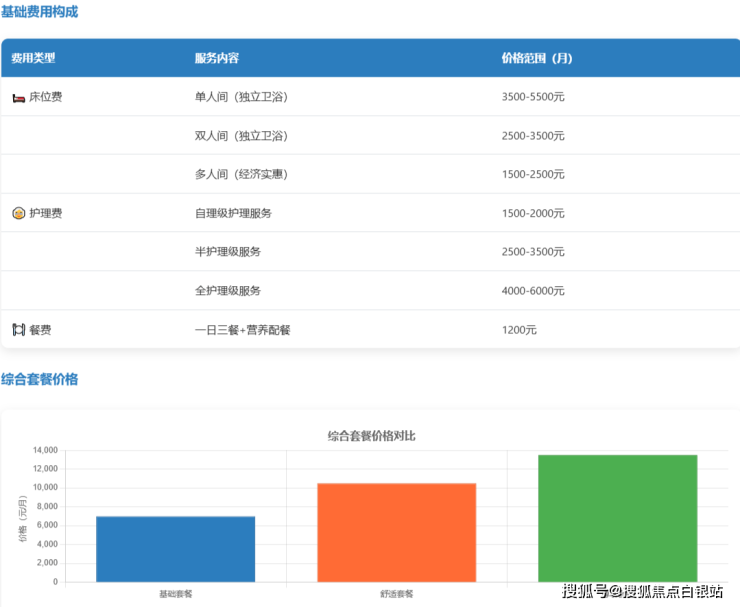This screenshot has width=740, height=607.
Task: Click the 基础费用构成 section heading
Action: (39, 12)
